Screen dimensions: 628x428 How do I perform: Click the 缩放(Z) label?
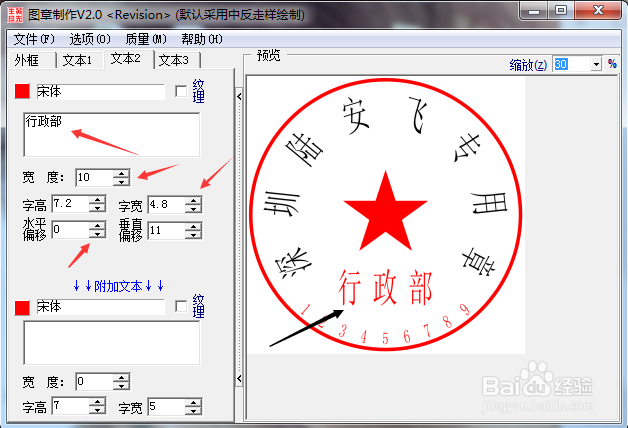528,65
